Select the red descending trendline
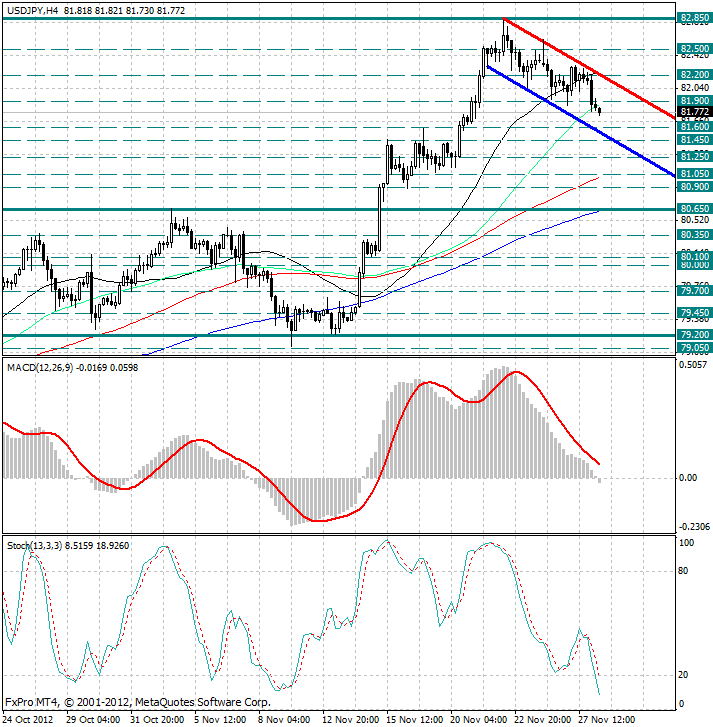This screenshot has height=727, width=713. tap(589, 69)
